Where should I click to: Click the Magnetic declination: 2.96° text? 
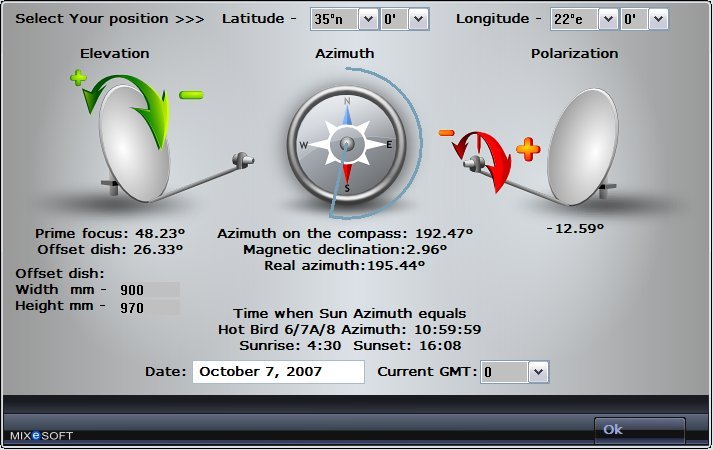[x=345, y=249]
